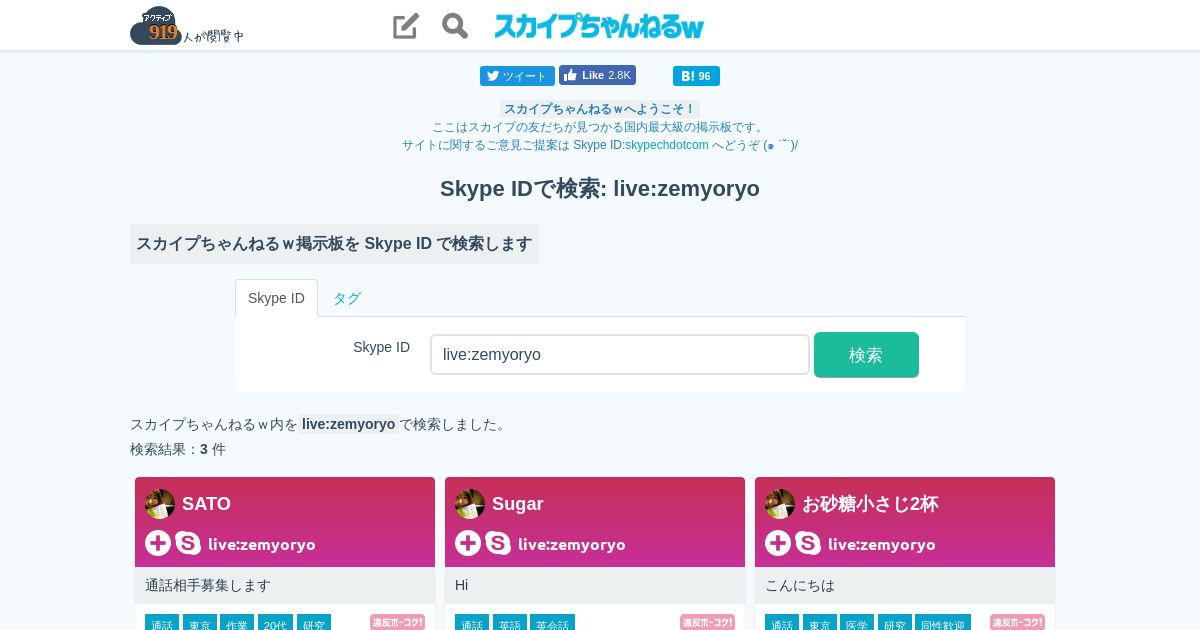Go to the スカイプちゃんねるw site logo
This screenshot has width=1200, height=630.
coord(599,26)
